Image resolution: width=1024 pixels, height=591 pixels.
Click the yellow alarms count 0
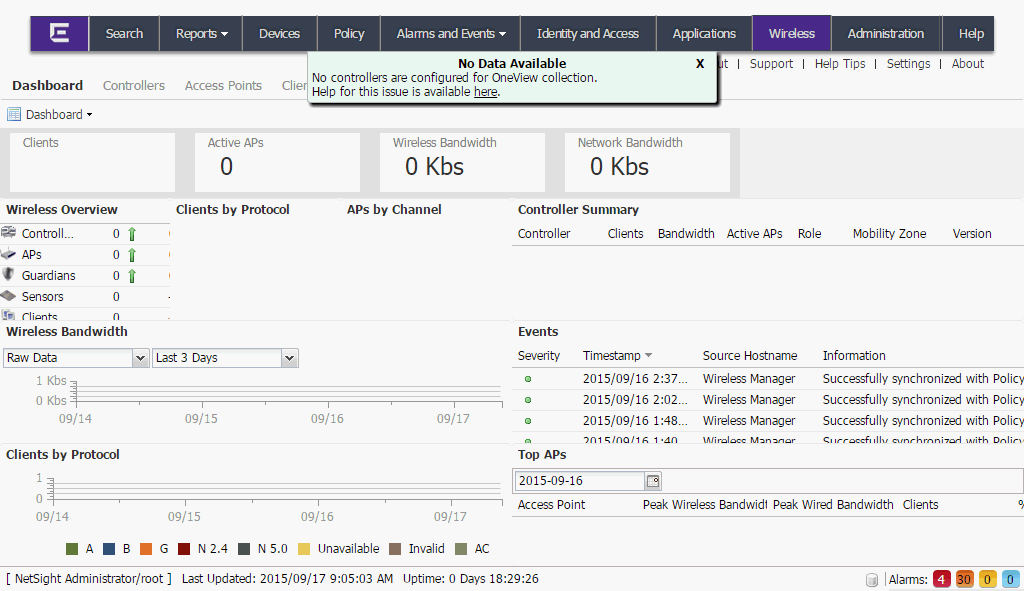pos(987,579)
